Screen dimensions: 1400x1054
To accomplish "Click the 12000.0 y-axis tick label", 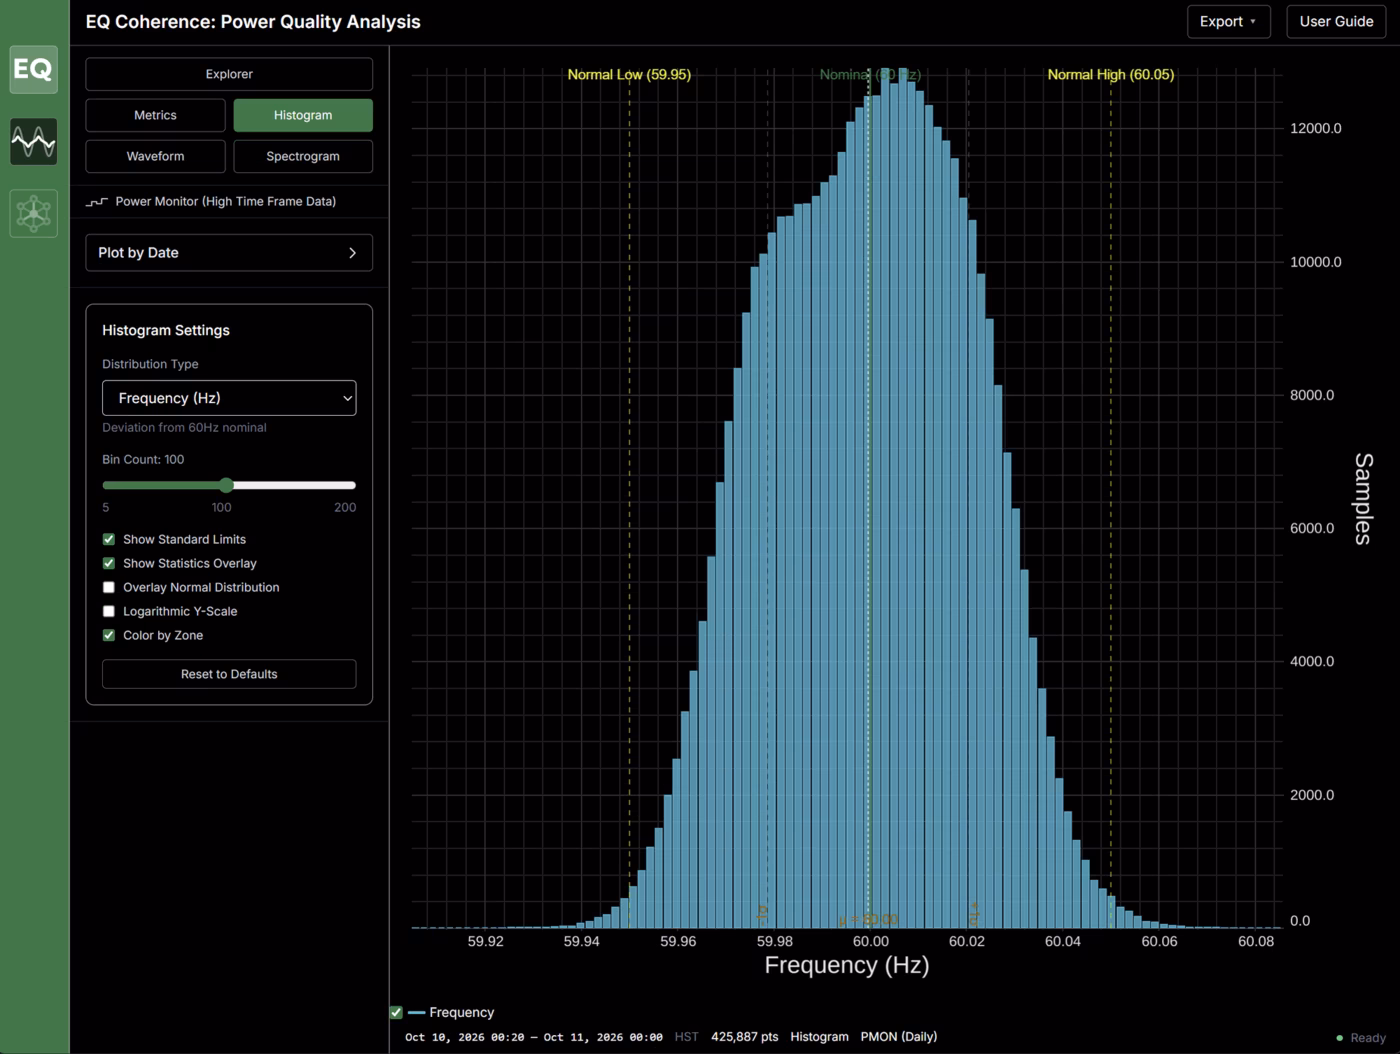I will tap(1315, 128).
